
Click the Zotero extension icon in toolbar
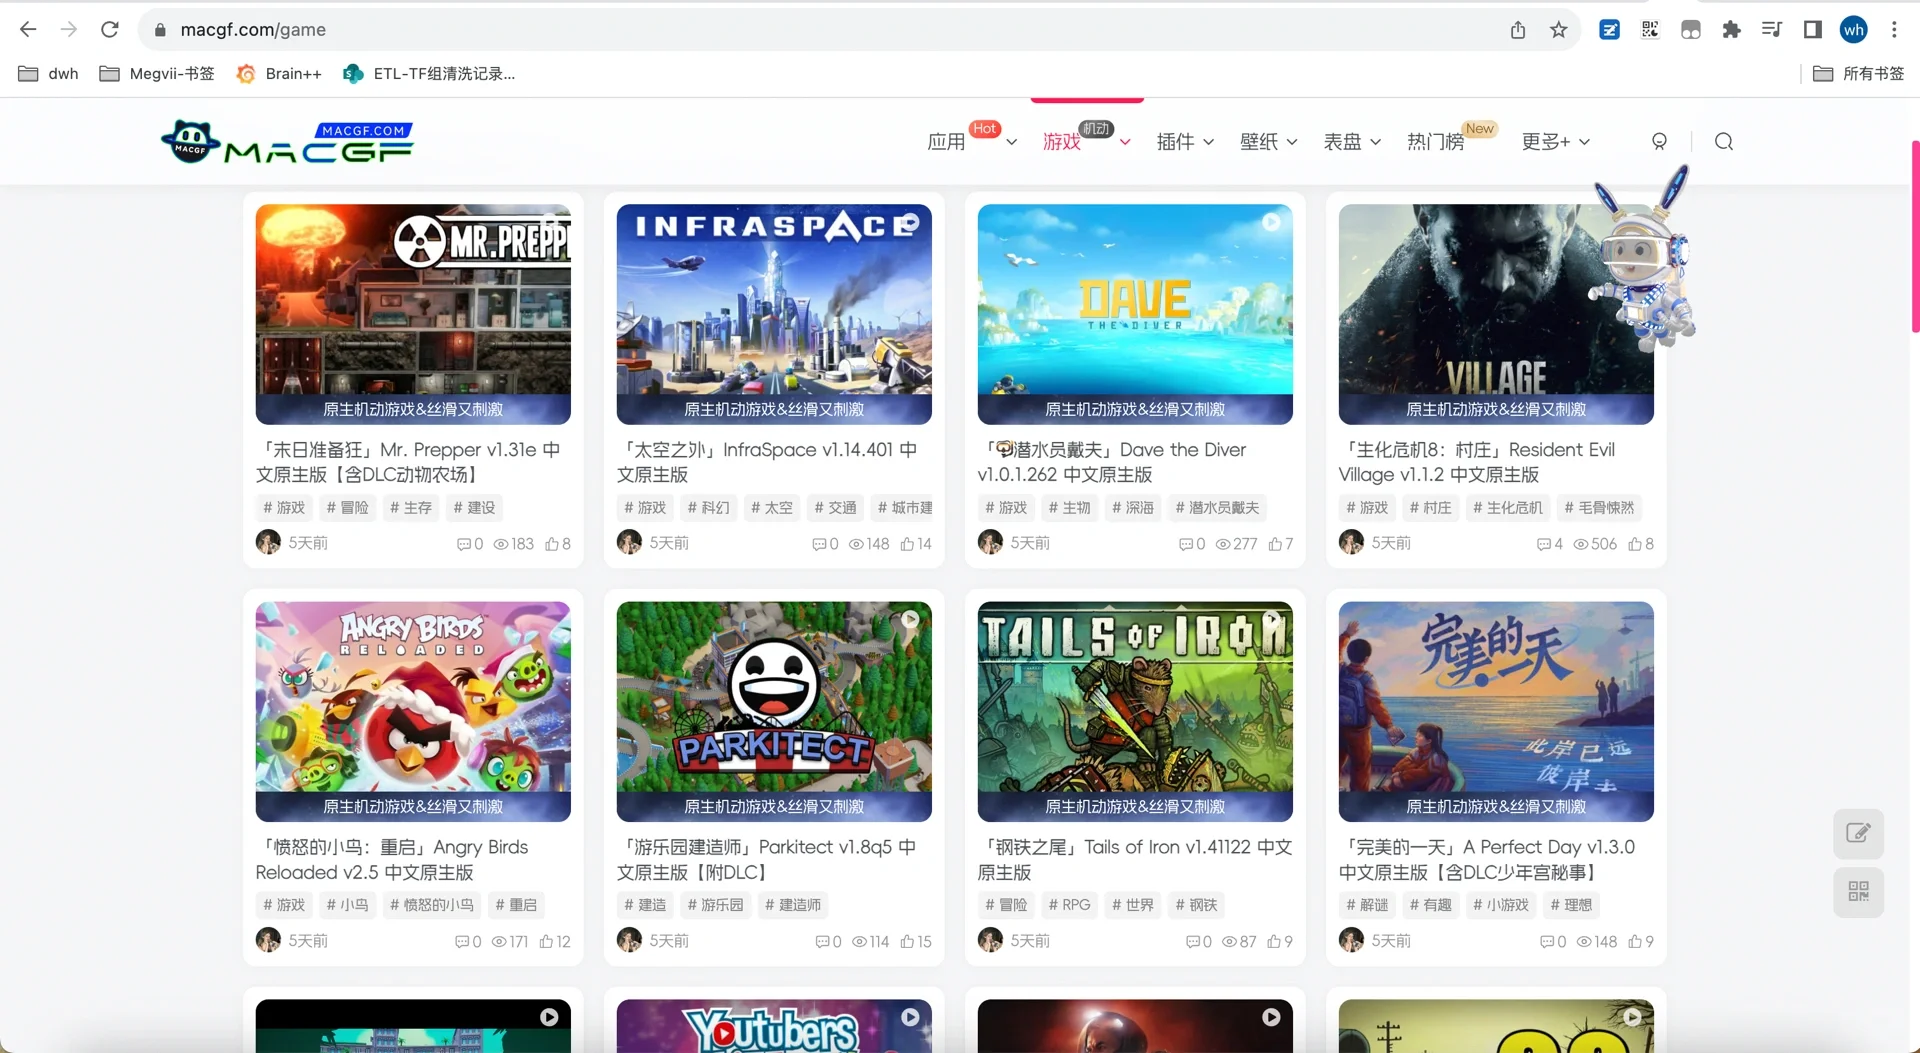[1609, 30]
